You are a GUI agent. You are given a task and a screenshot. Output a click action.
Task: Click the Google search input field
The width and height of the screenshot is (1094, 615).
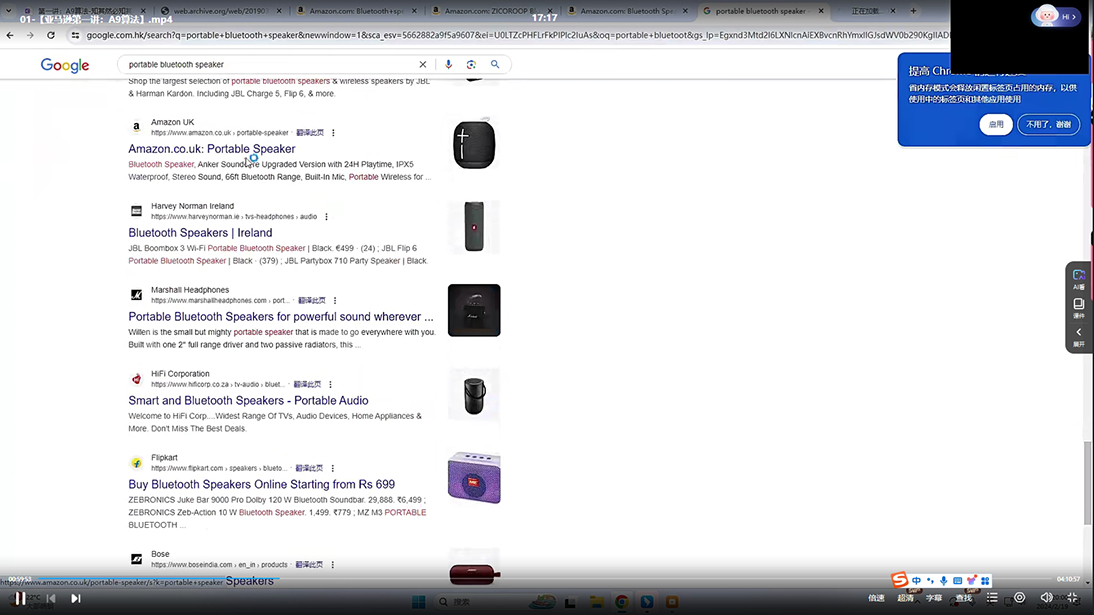270,64
